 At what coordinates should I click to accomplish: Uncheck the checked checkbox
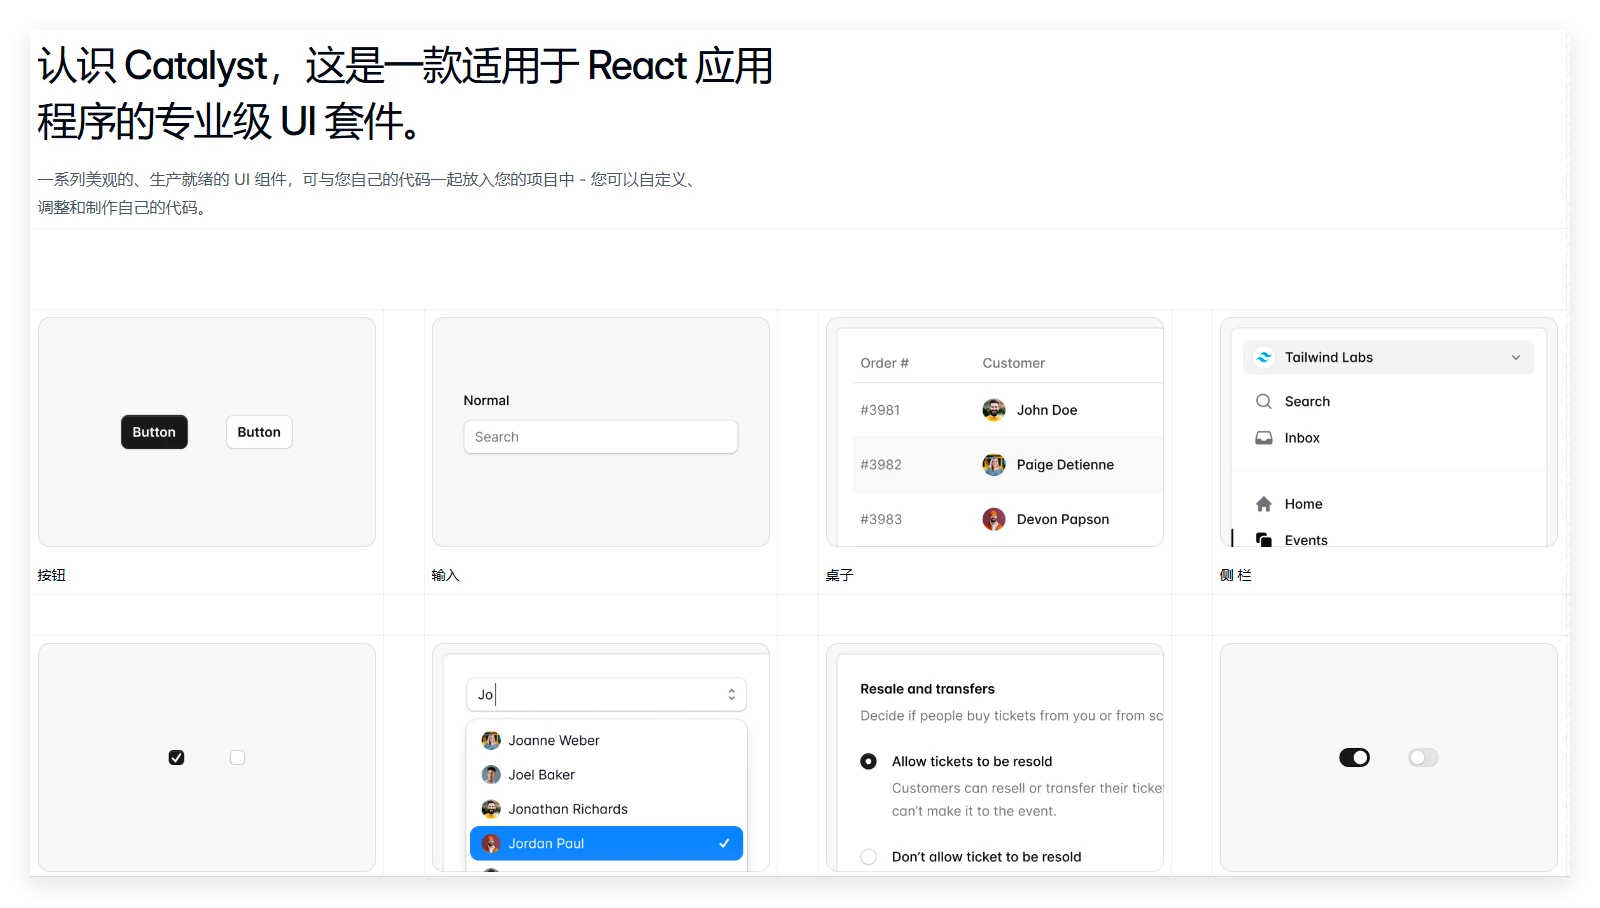(x=177, y=757)
